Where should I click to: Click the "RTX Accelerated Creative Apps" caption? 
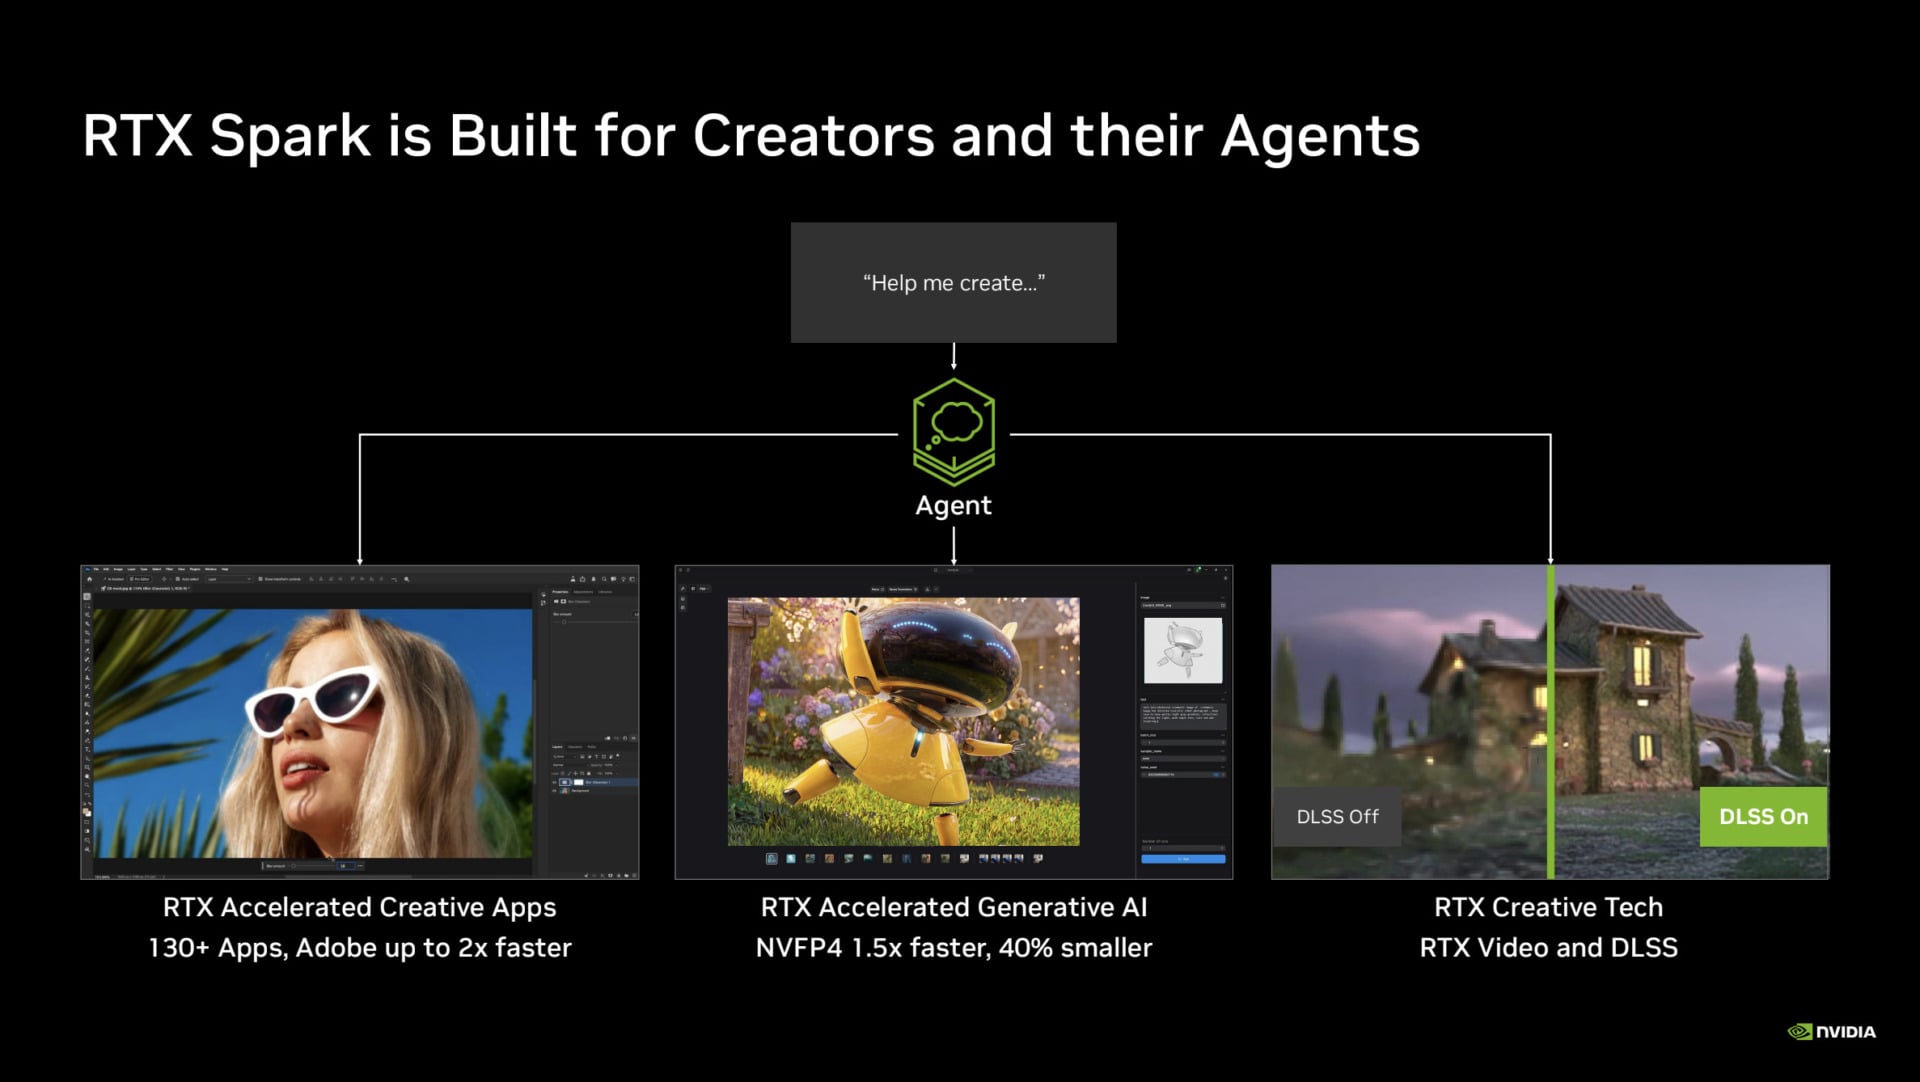(x=359, y=907)
